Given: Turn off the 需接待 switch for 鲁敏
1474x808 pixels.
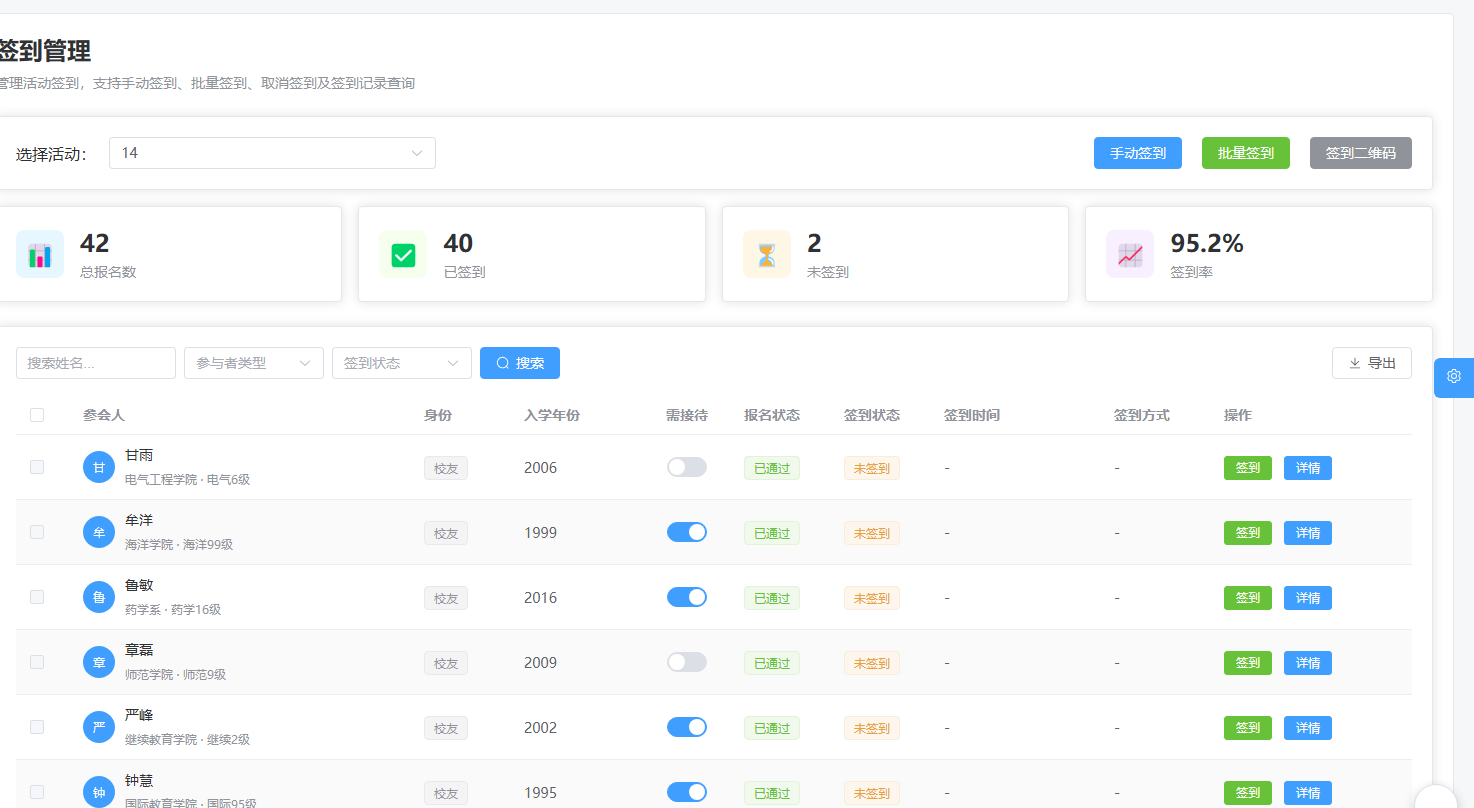Looking at the screenshot, I should 687,597.
